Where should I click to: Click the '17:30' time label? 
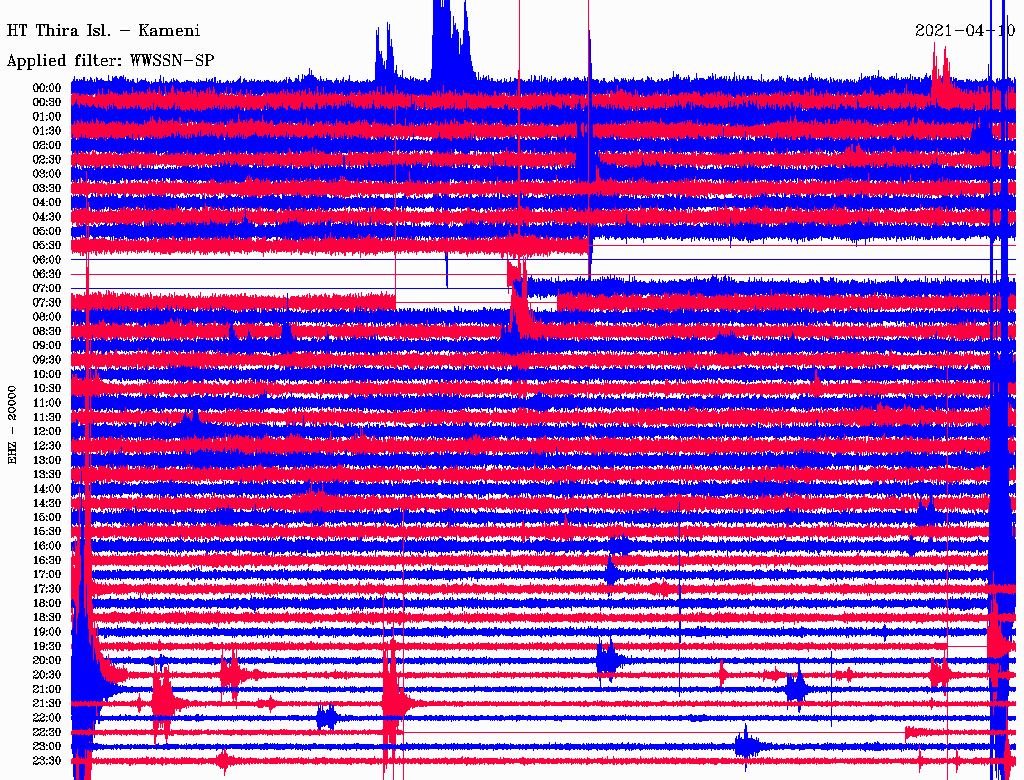pyautogui.click(x=47, y=589)
